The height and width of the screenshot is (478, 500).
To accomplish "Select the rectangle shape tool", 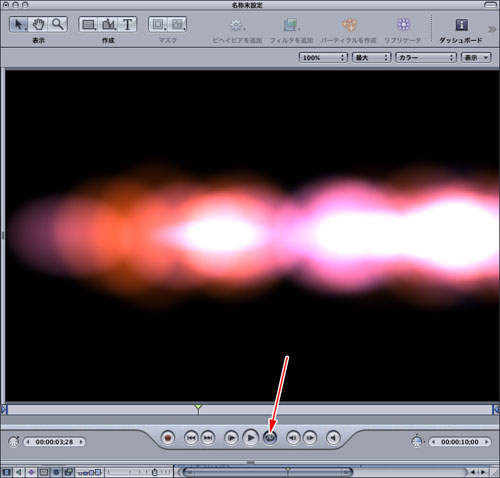I will [x=89, y=24].
